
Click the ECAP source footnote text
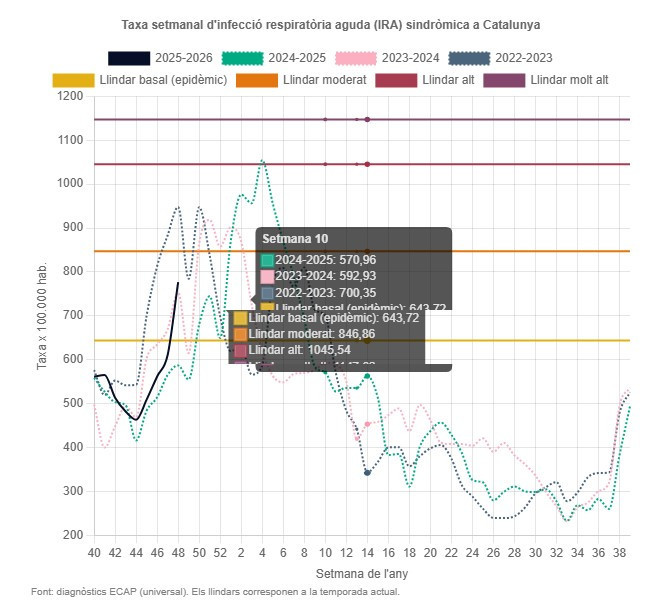[x=215, y=592]
